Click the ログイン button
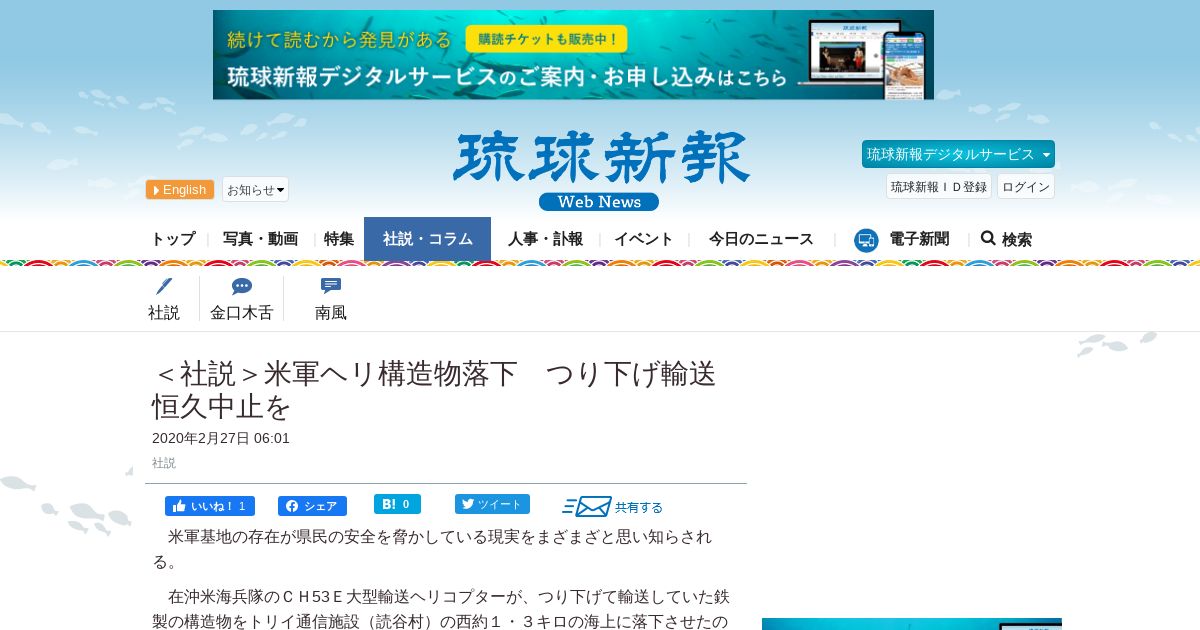 pos(1026,186)
